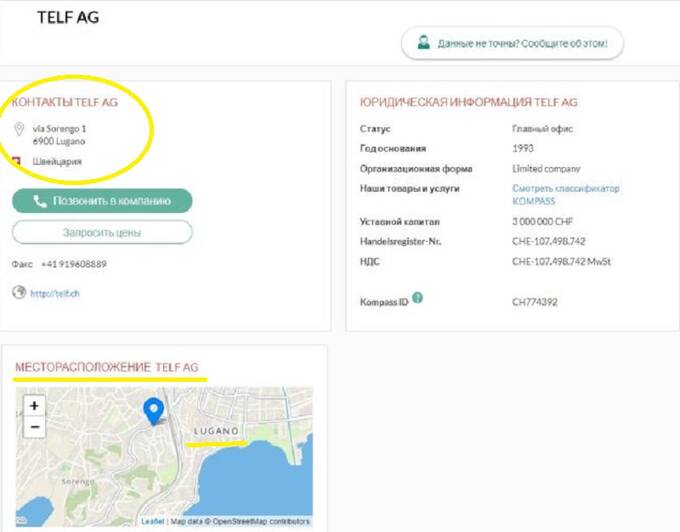
Task: Click the founding year value '1993'
Action: point(523,148)
